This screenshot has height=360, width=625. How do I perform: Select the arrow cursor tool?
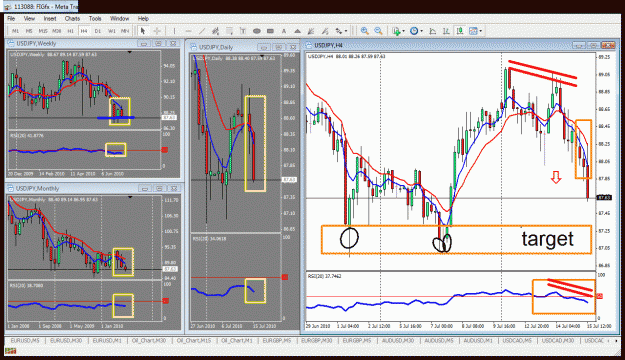[x=143, y=31]
